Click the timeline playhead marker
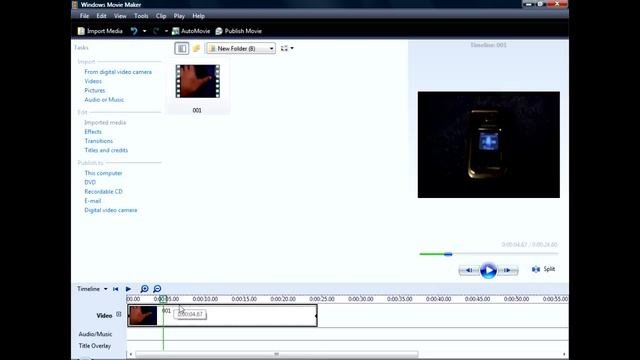Image resolution: width=640 pixels, height=360 pixels. (x=163, y=299)
